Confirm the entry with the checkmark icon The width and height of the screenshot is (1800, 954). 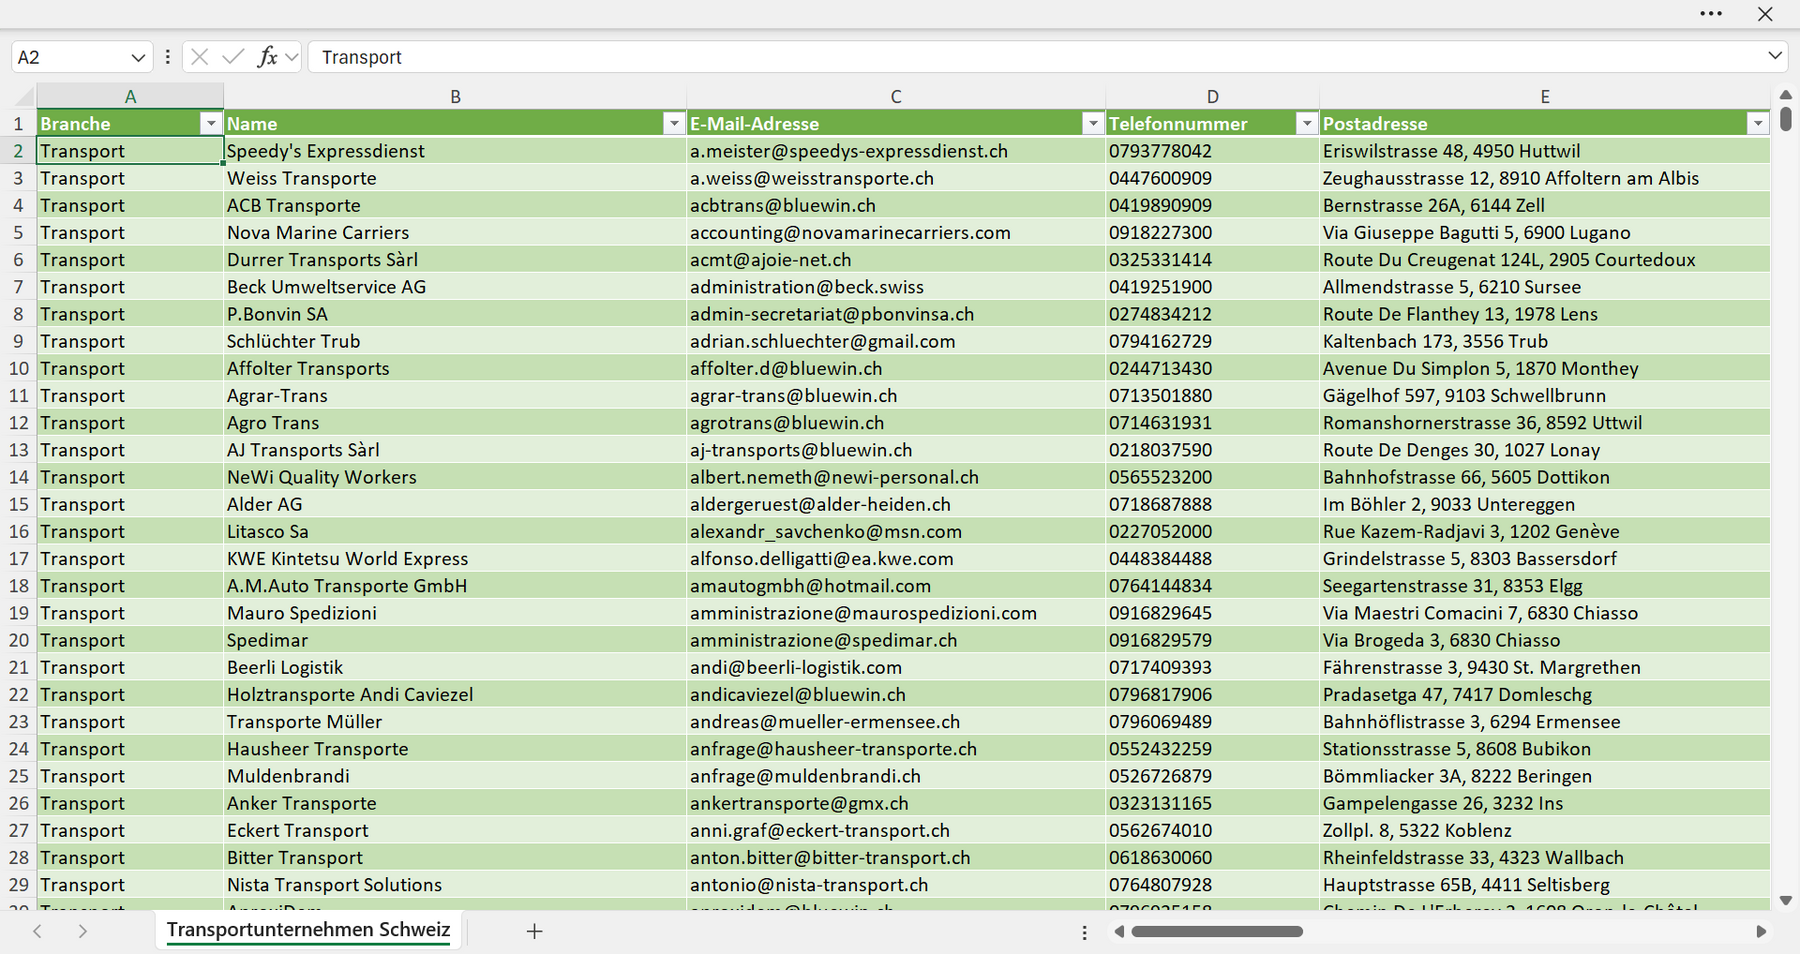coord(233,57)
